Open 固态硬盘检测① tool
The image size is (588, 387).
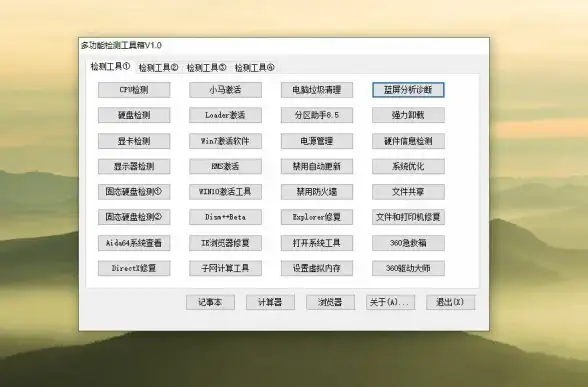[134, 192]
